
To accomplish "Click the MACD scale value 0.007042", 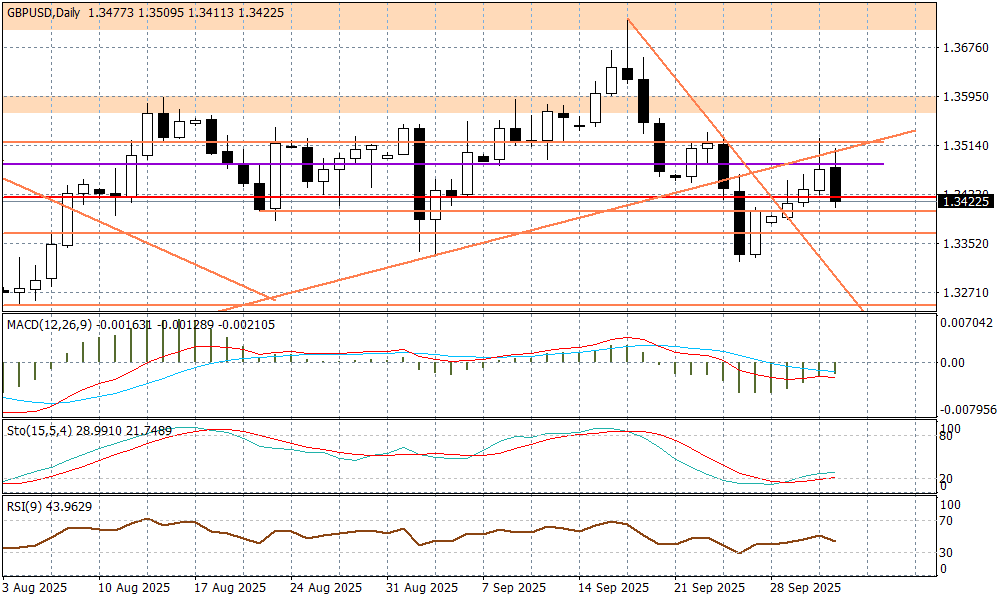I will pos(968,322).
